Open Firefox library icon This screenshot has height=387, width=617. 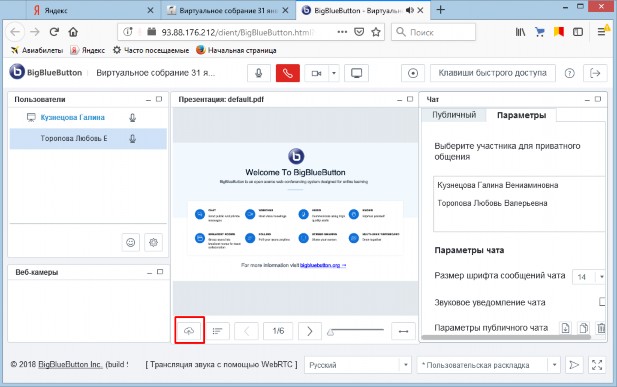click(x=520, y=32)
